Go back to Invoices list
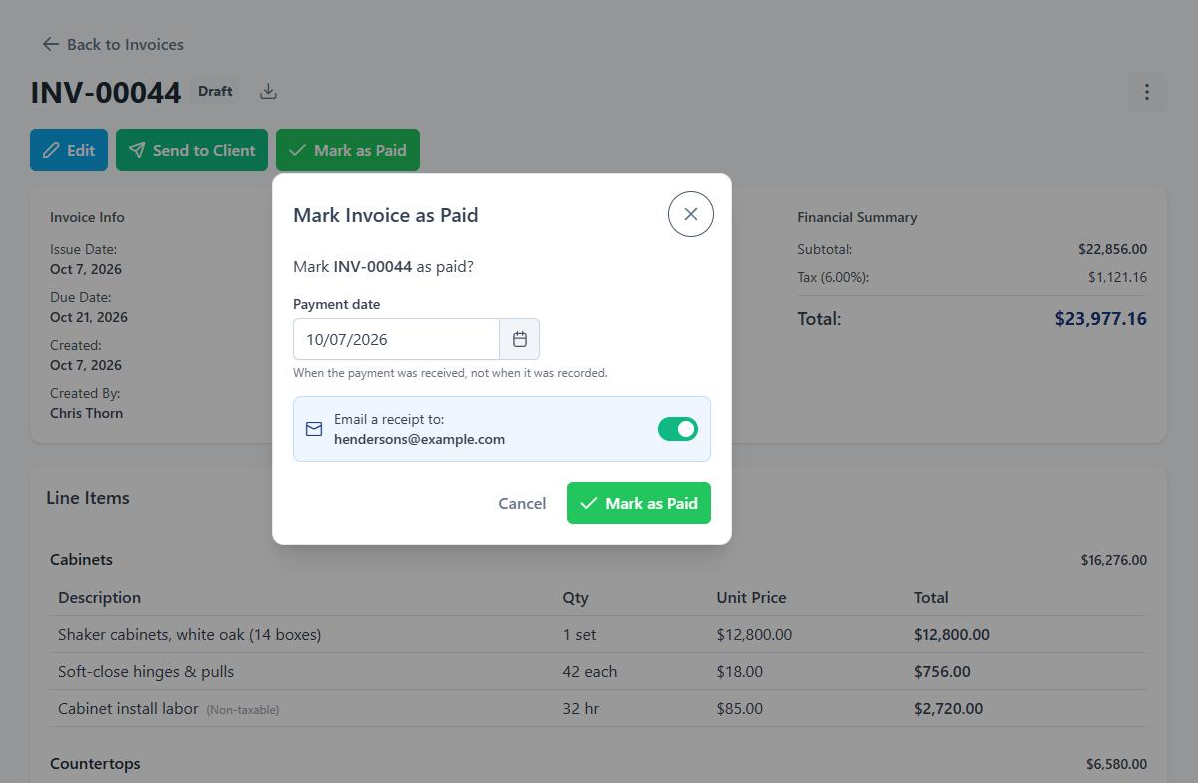Screen dimensions: 1198x783 [x=113, y=44]
